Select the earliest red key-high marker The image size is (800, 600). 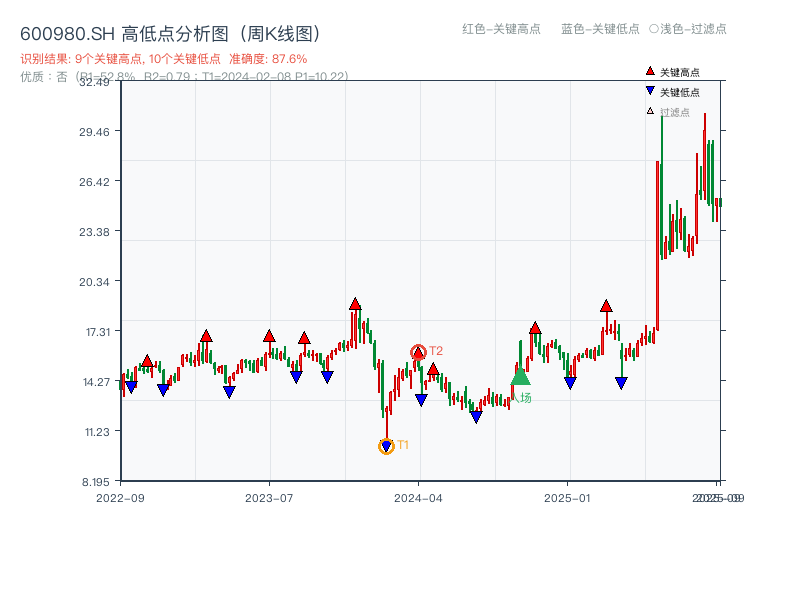point(147,361)
